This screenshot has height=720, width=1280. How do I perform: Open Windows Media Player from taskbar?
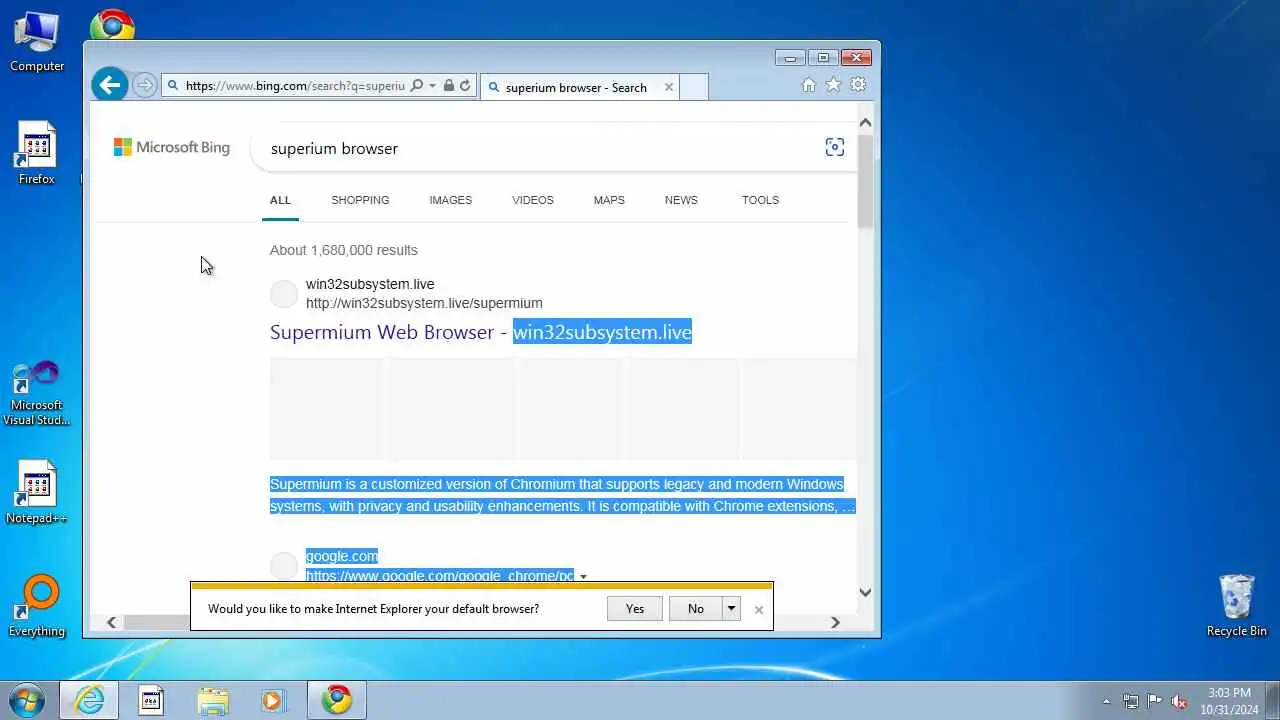(273, 700)
